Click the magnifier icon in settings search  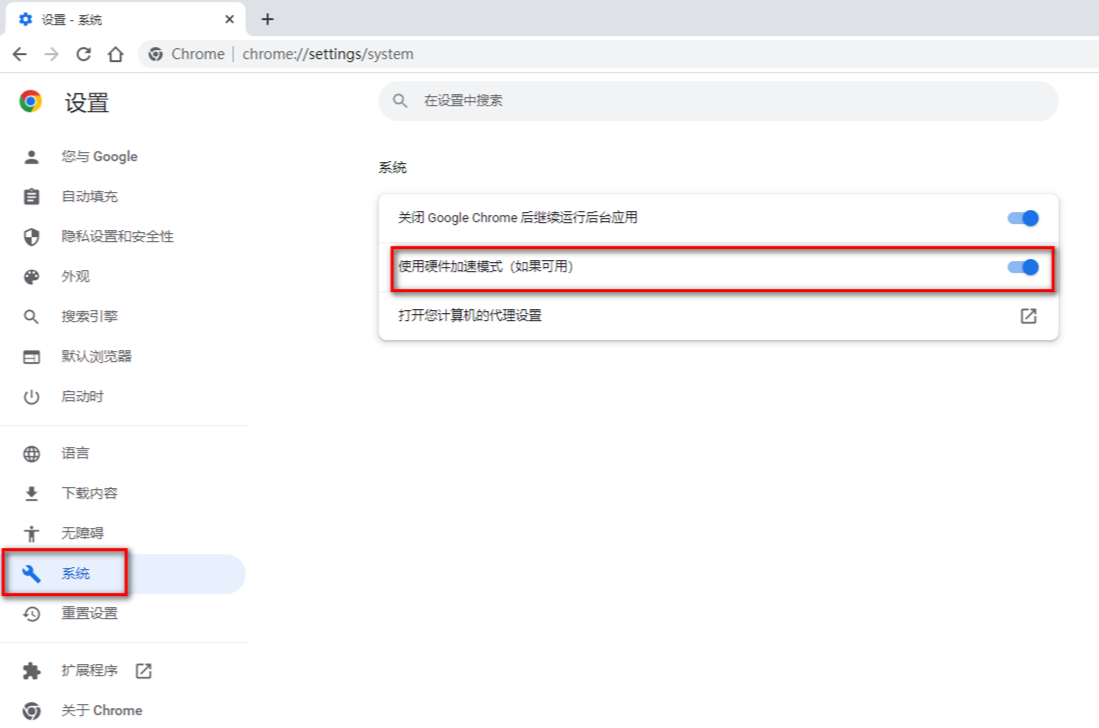pos(400,101)
